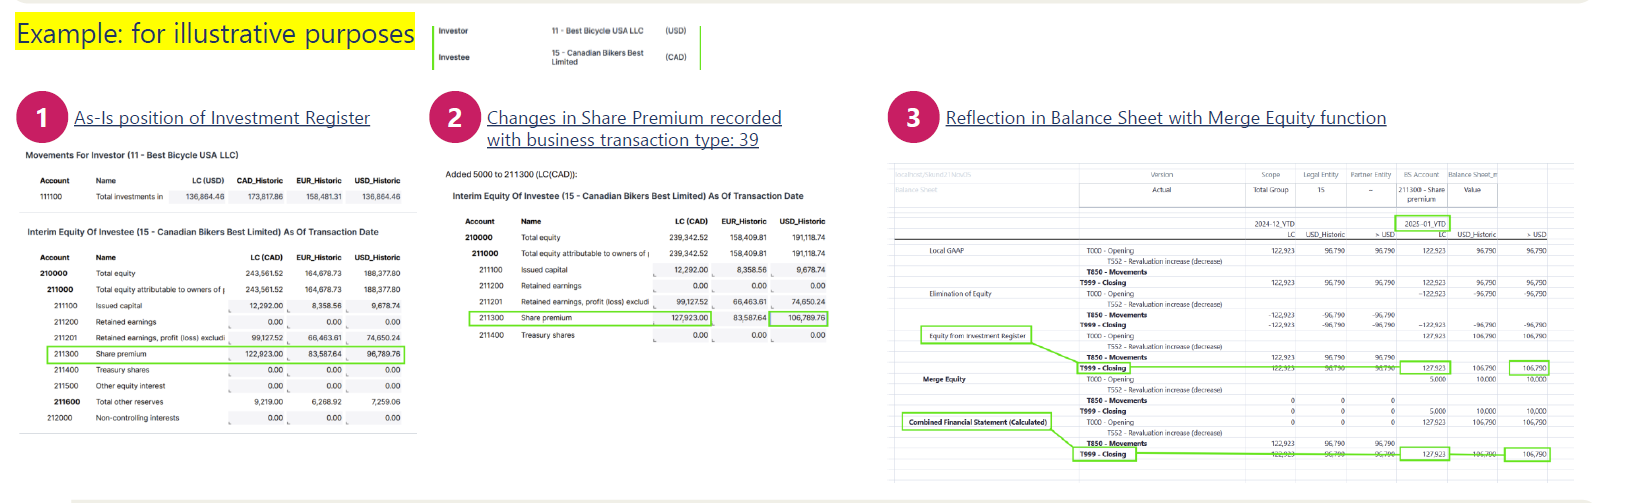1643x503 pixels.
Task: Click the BS Account 211300 Share premium selector
Action: [1421, 194]
